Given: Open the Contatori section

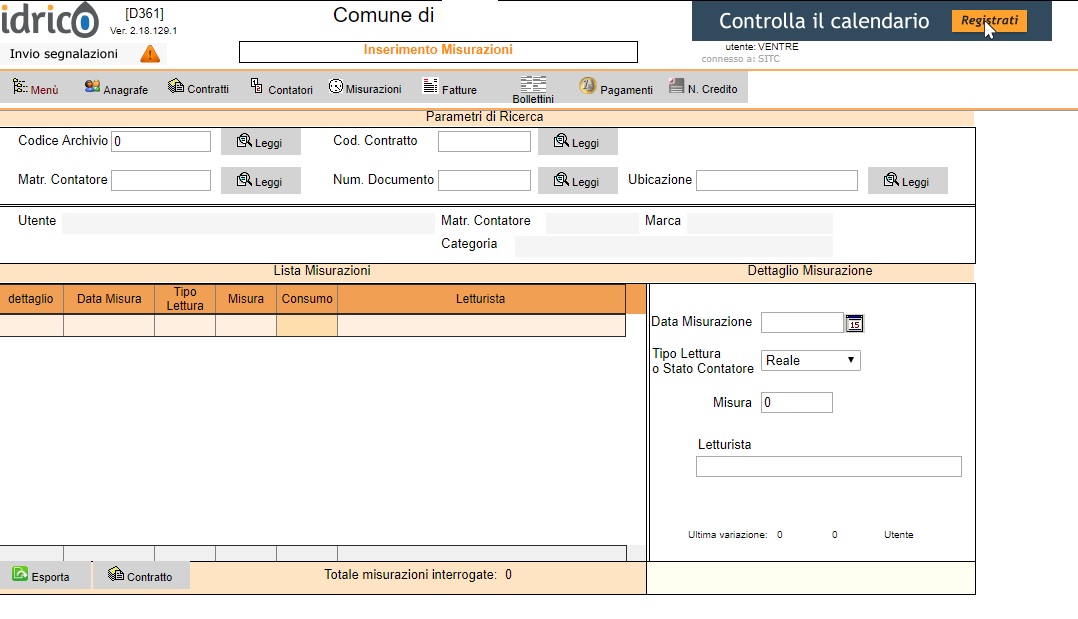Looking at the screenshot, I should tap(281, 88).
